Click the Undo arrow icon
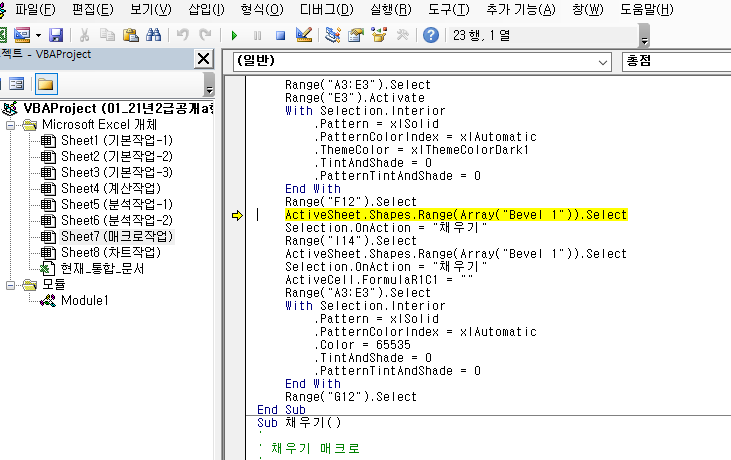This screenshot has height=460, width=731. [183, 35]
